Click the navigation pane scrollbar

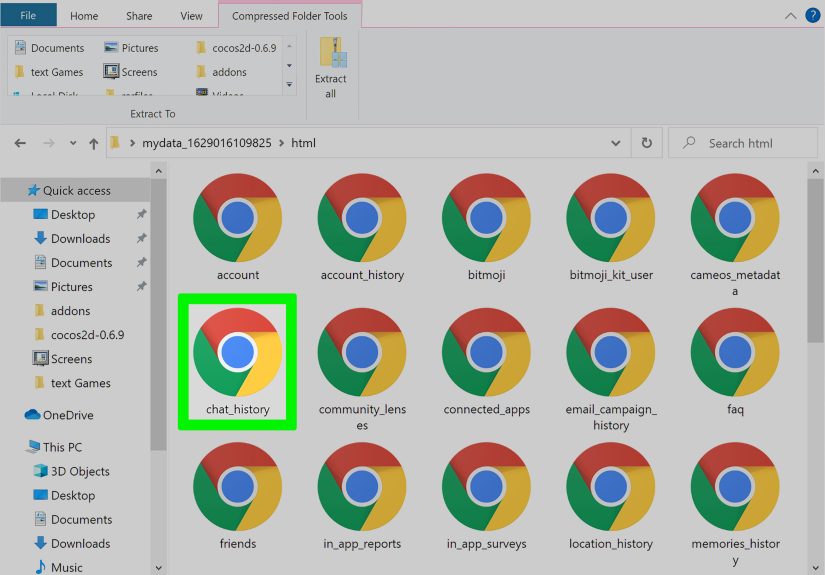(x=158, y=315)
